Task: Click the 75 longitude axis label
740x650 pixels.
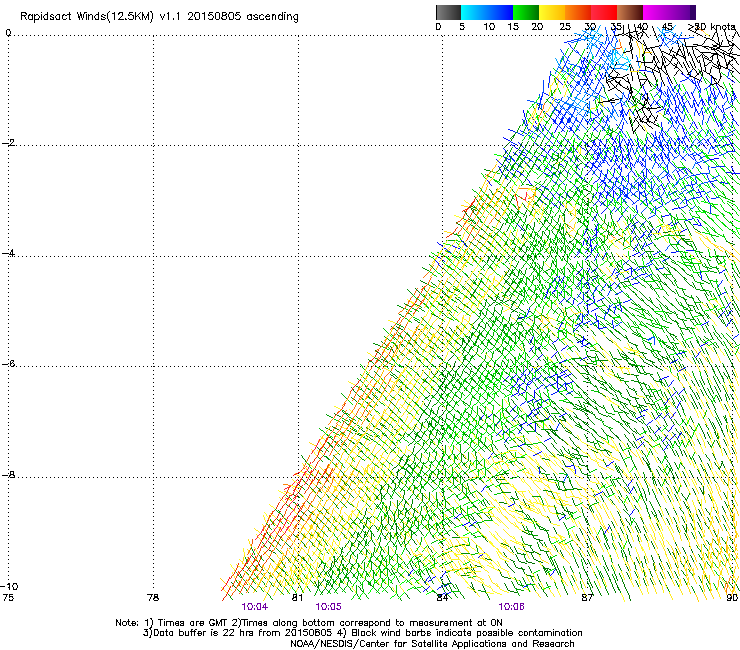Action: (8, 598)
